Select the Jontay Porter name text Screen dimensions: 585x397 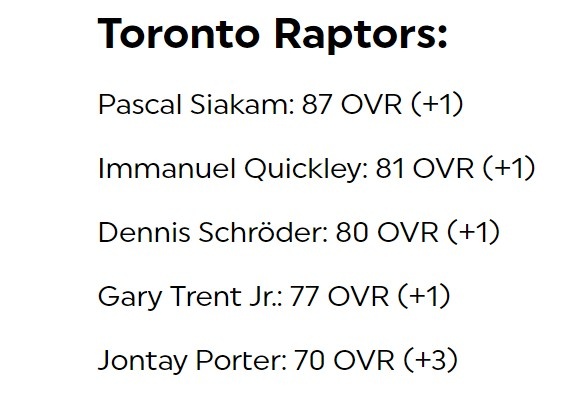point(193,360)
